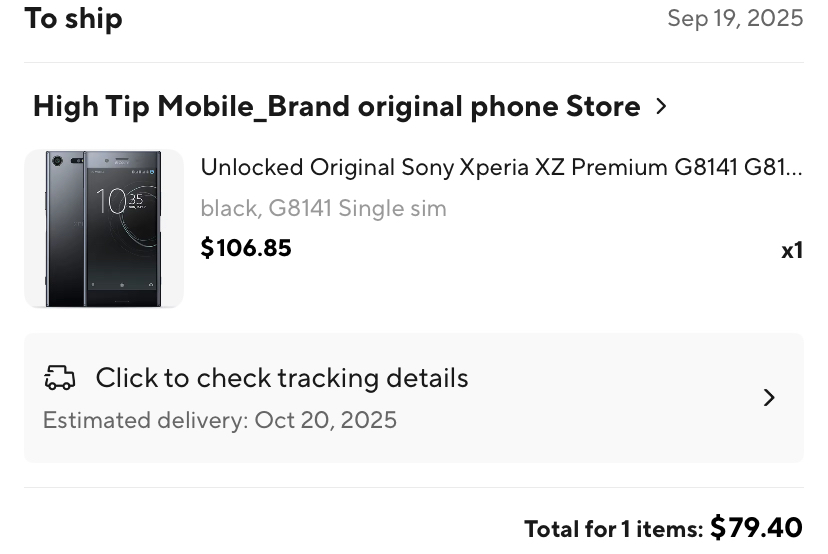Click the "Mobile_Brand" part of the store name

pyautogui.click(x=254, y=106)
